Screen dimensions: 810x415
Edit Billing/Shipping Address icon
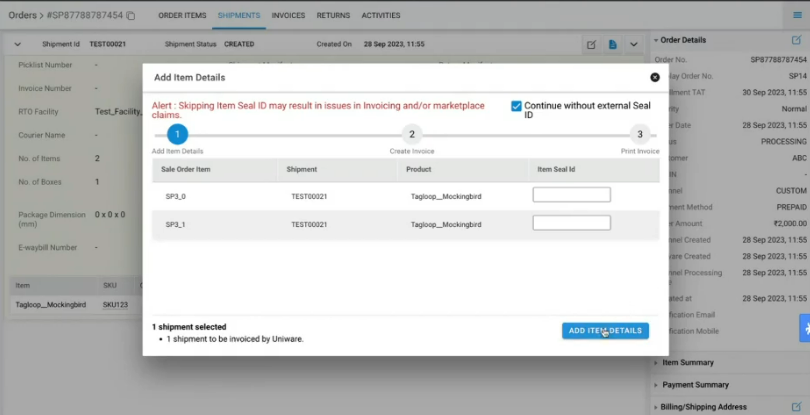tap(796, 407)
